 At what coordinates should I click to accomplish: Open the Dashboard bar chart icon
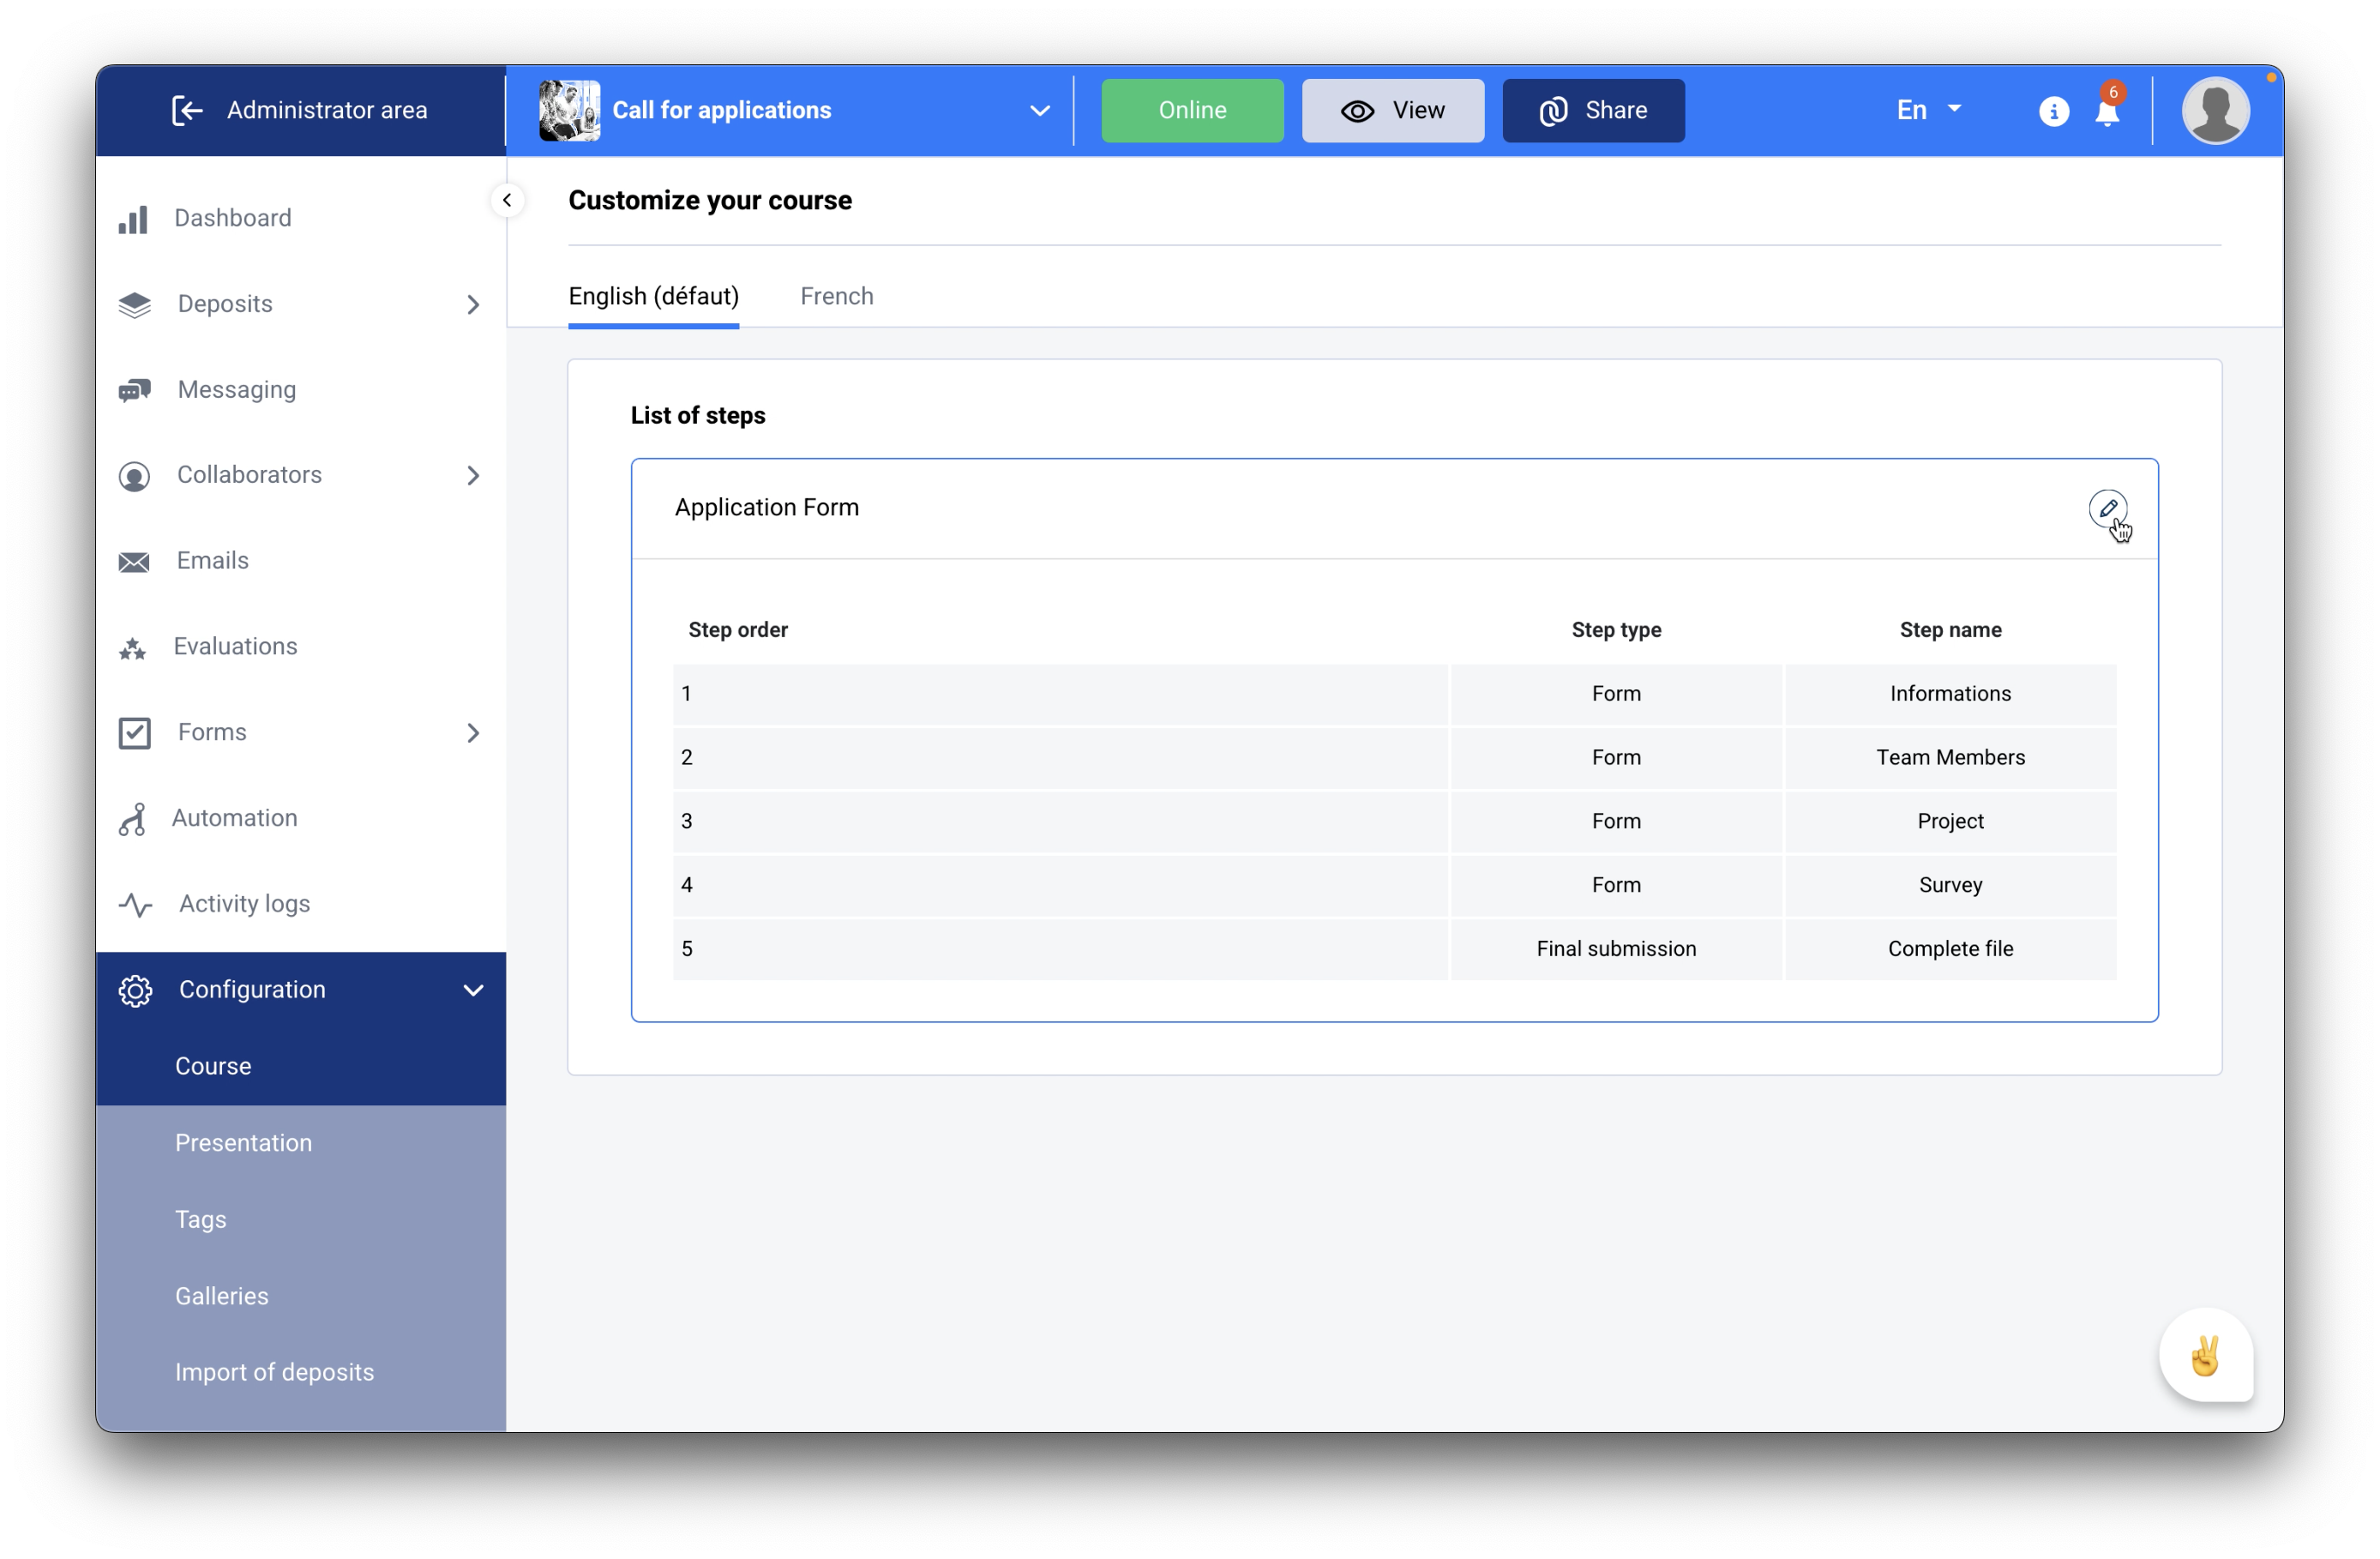coord(133,219)
